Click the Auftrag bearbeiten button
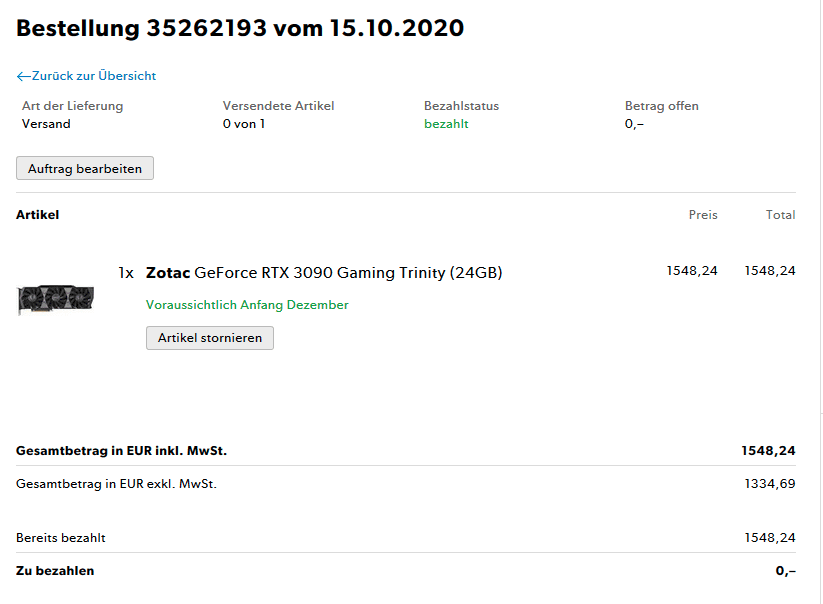This screenshot has height=604, width=823. 85,168
